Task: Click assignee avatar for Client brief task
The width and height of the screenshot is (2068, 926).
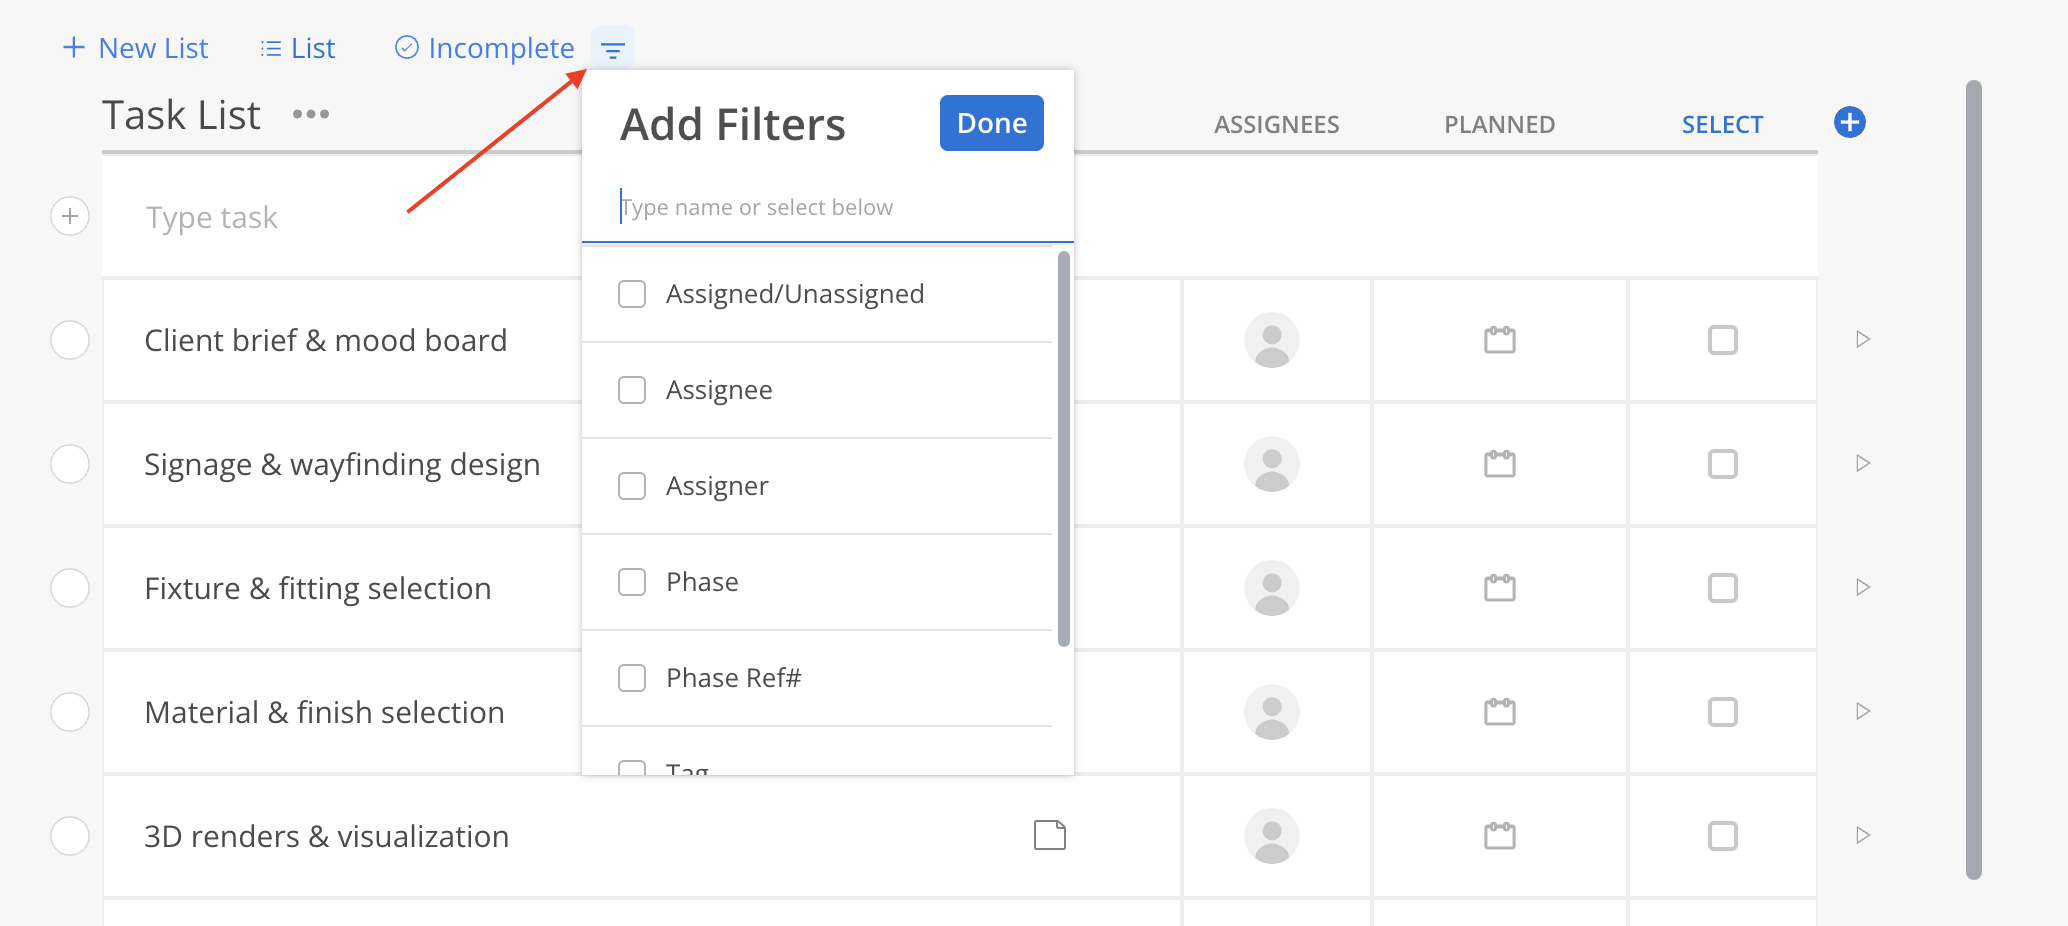Action: [x=1271, y=340]
